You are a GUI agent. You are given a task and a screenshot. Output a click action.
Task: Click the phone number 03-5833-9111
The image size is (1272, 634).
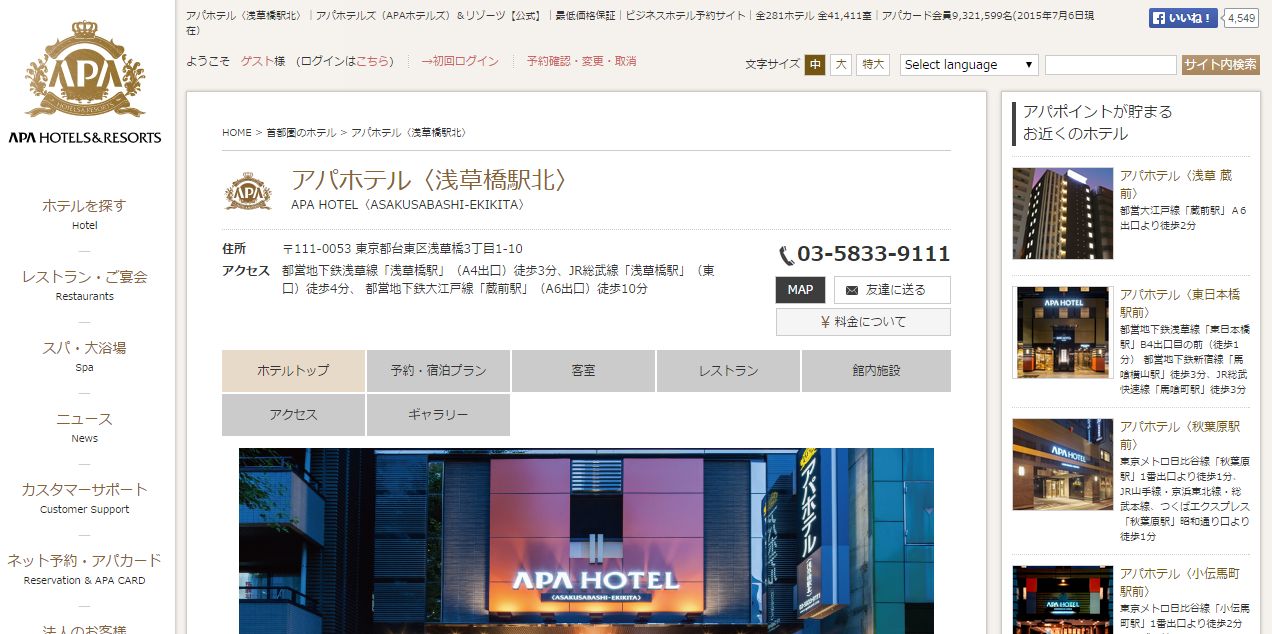pos(874,254)
